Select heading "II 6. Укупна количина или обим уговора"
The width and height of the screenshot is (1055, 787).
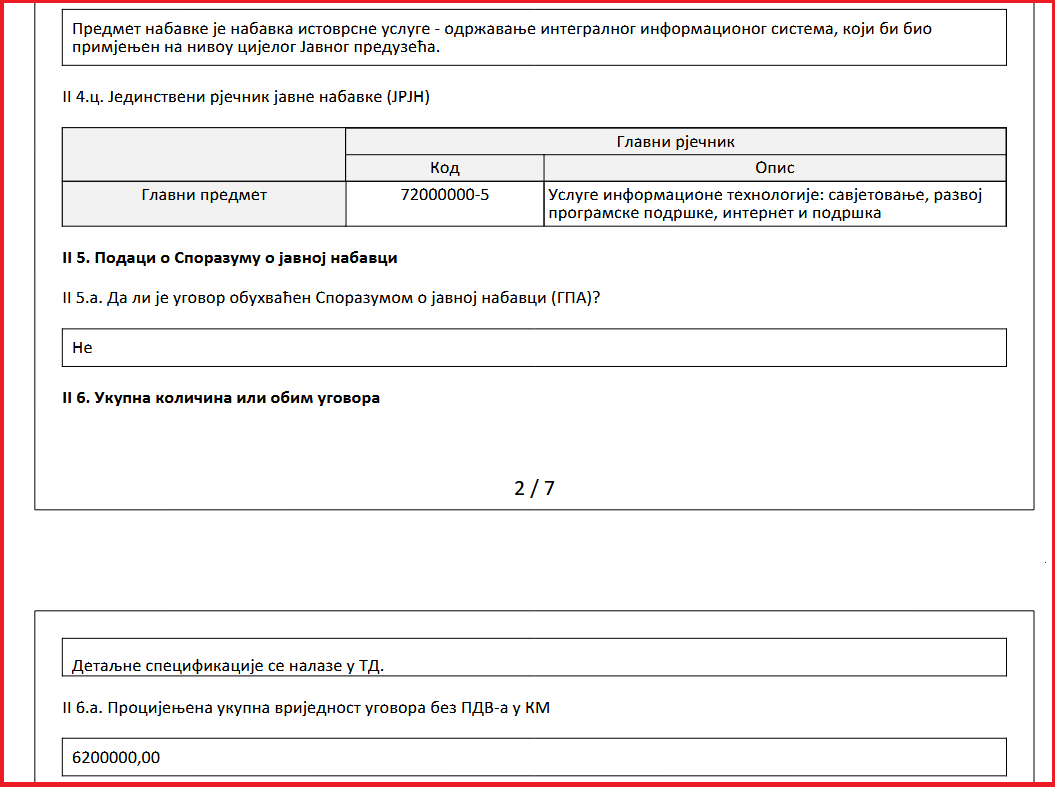(221, 398)
